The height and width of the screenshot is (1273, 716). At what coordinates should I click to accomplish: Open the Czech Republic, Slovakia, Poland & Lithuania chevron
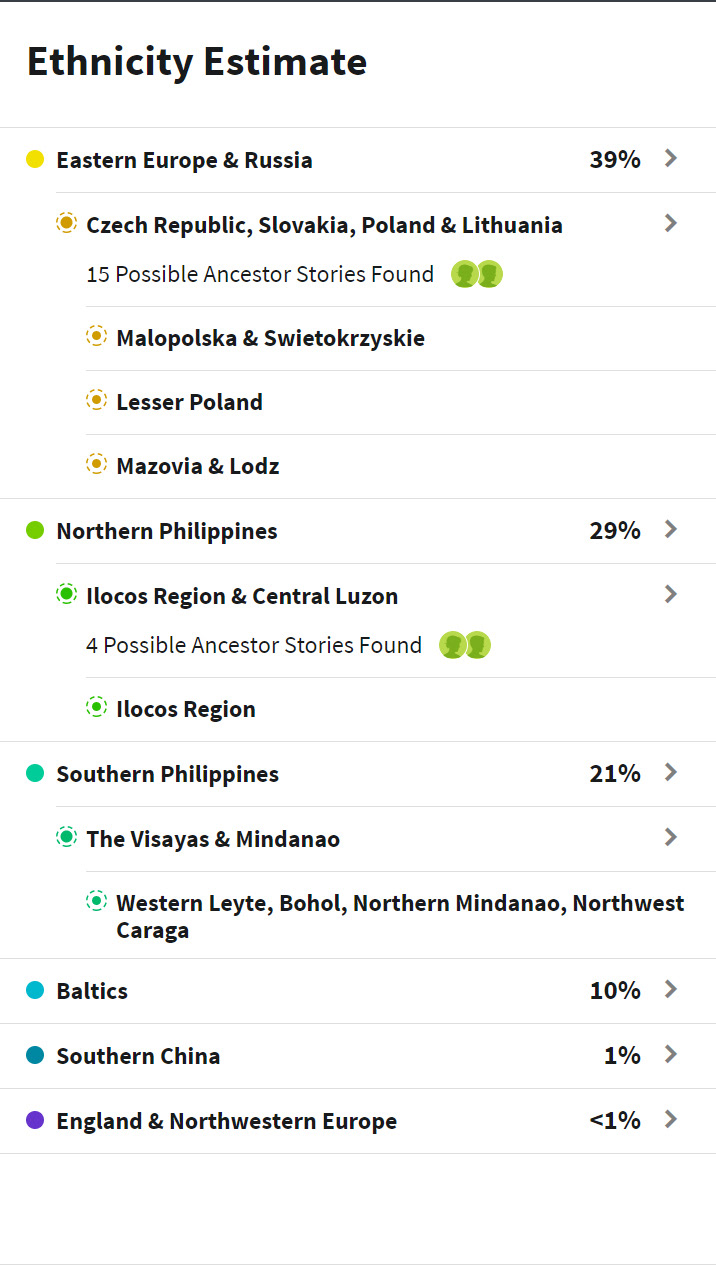click(671, 223)
